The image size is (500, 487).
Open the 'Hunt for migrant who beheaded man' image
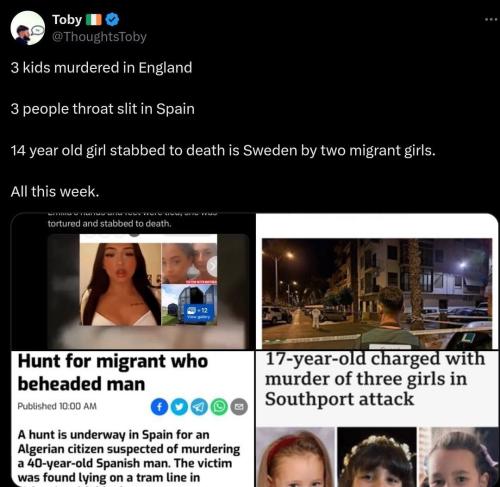[x=133, y=419]
